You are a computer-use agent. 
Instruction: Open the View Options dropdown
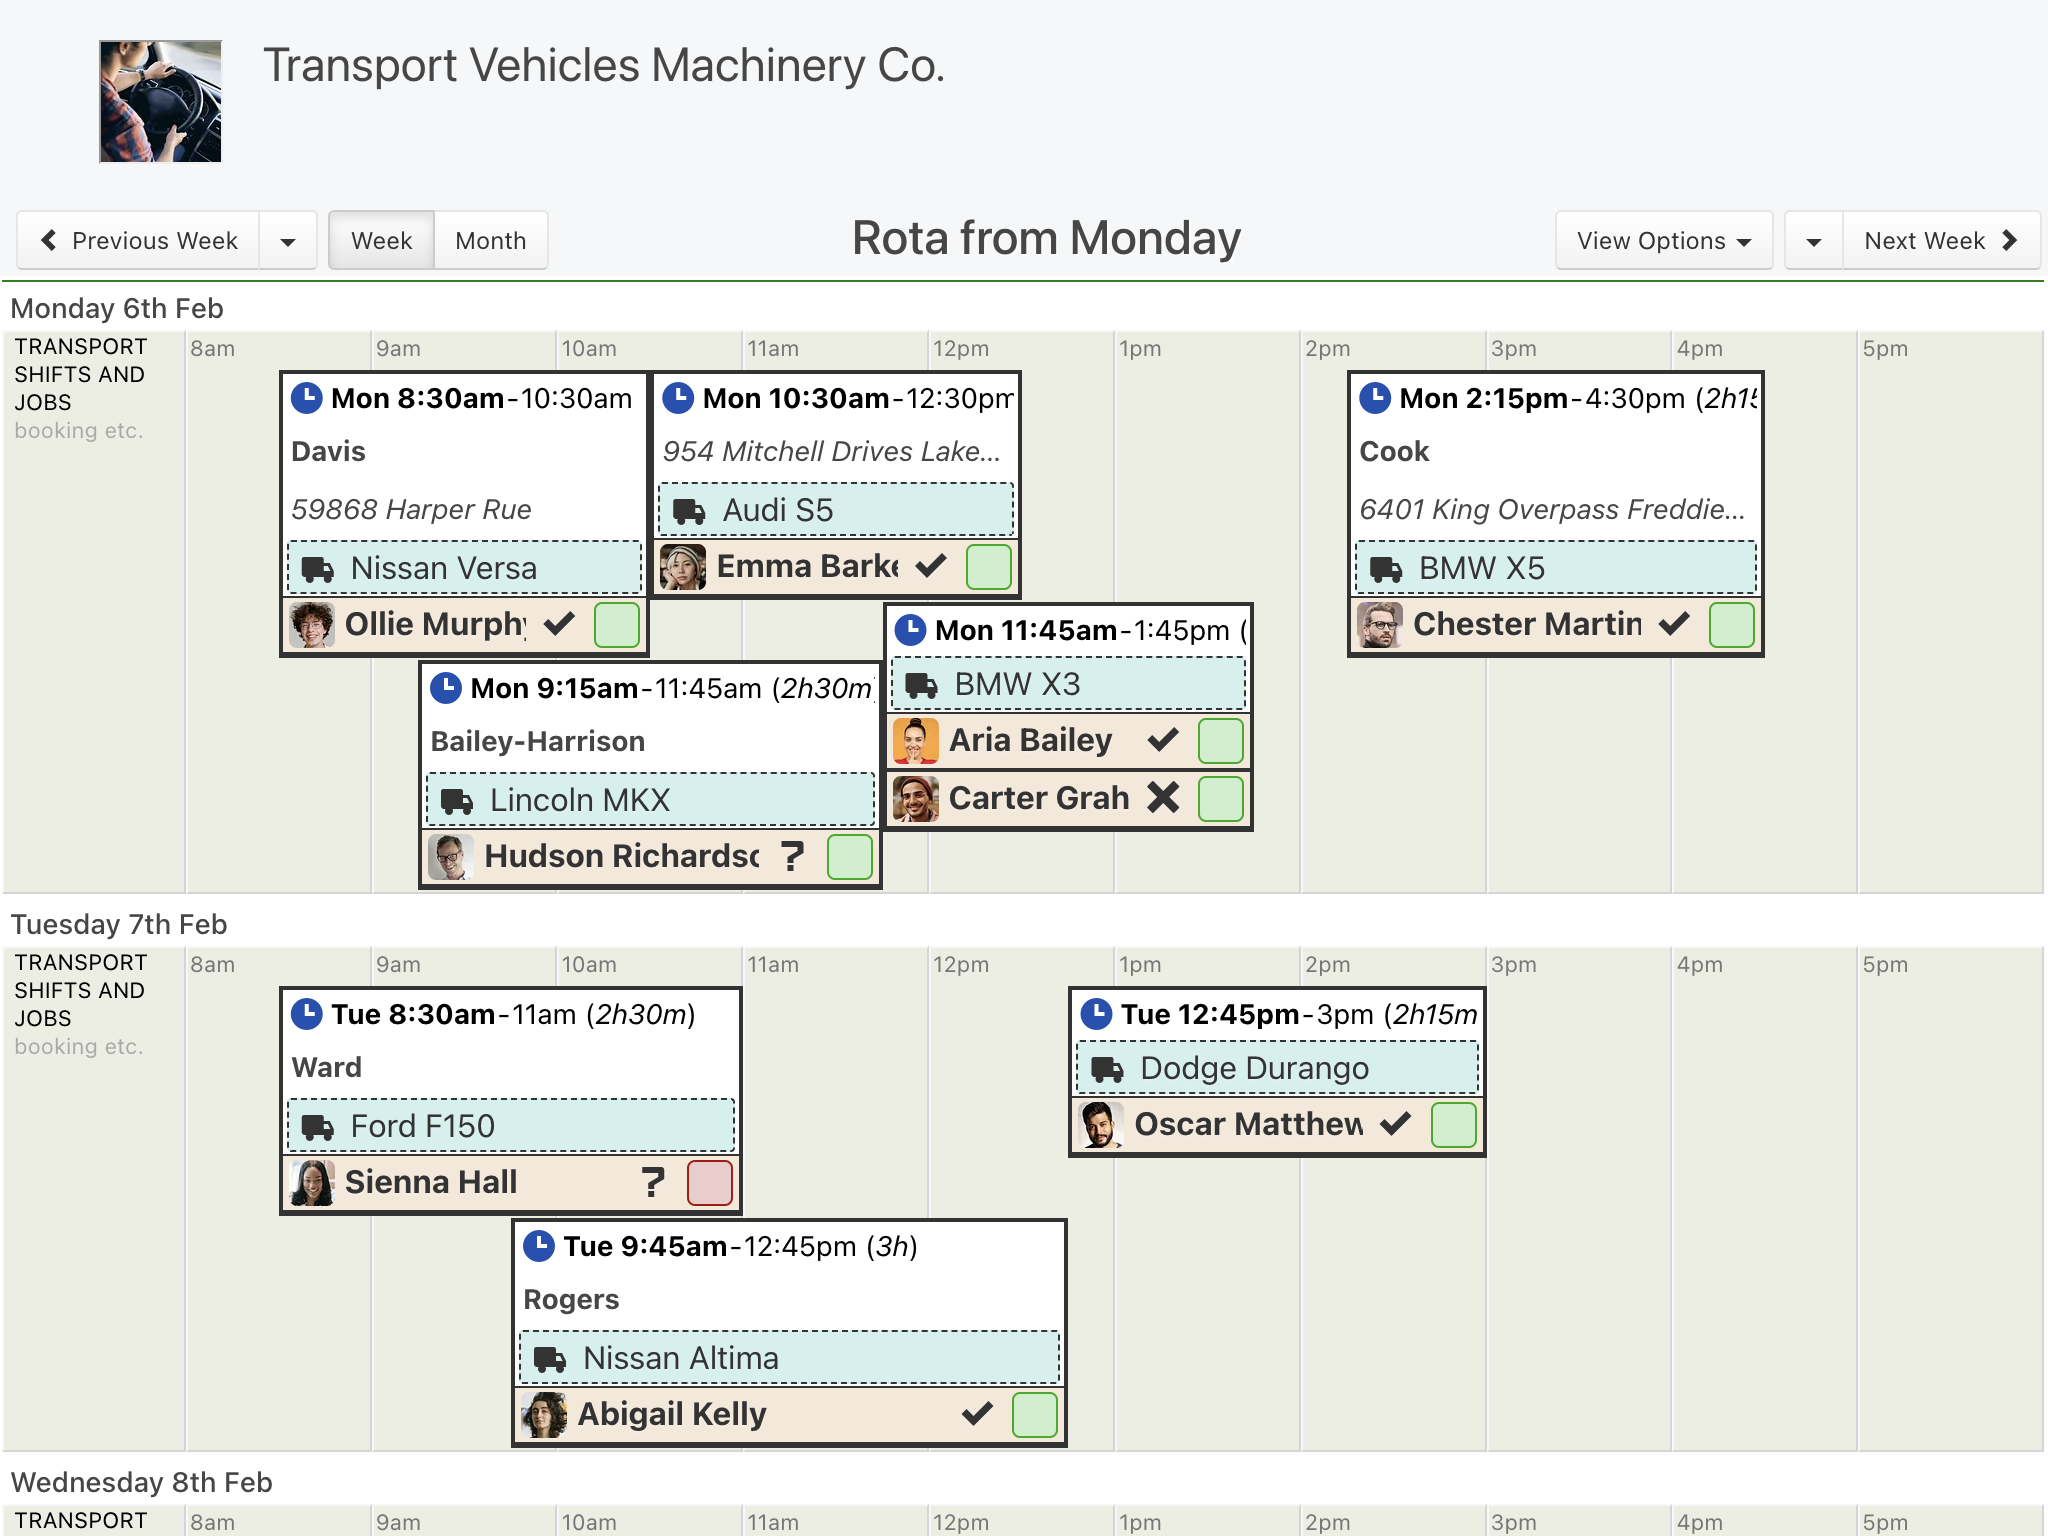click(1664, 241)
